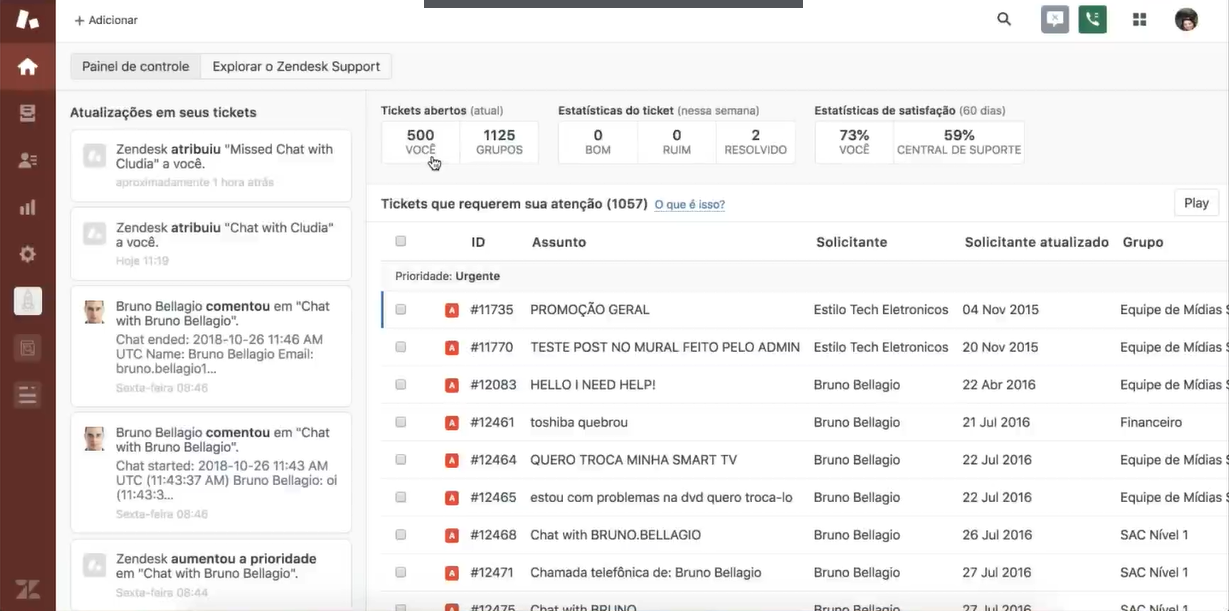Open the search magnifier icon

tap(1004, 19)
